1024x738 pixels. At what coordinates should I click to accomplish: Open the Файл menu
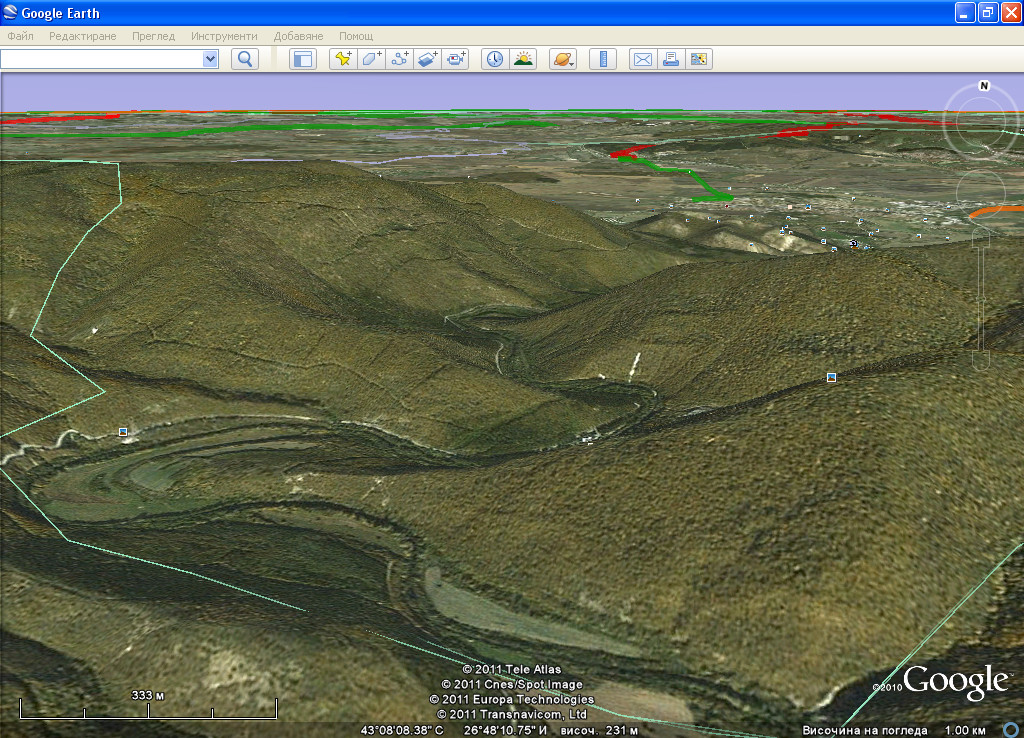click(x=20, y=36)
